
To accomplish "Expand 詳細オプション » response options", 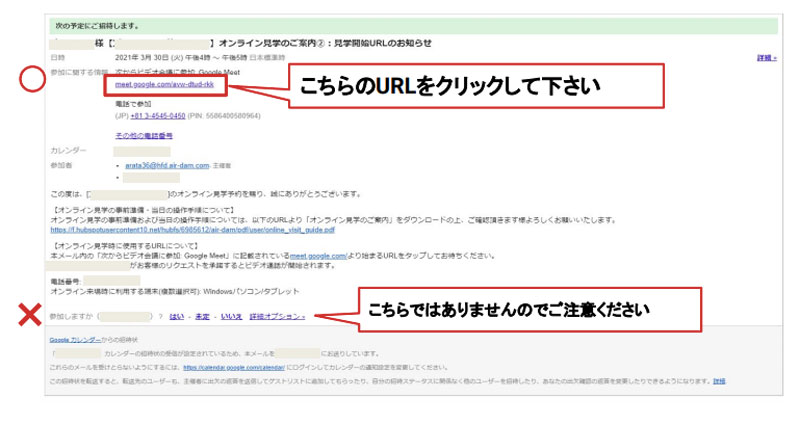I will 278,316.
